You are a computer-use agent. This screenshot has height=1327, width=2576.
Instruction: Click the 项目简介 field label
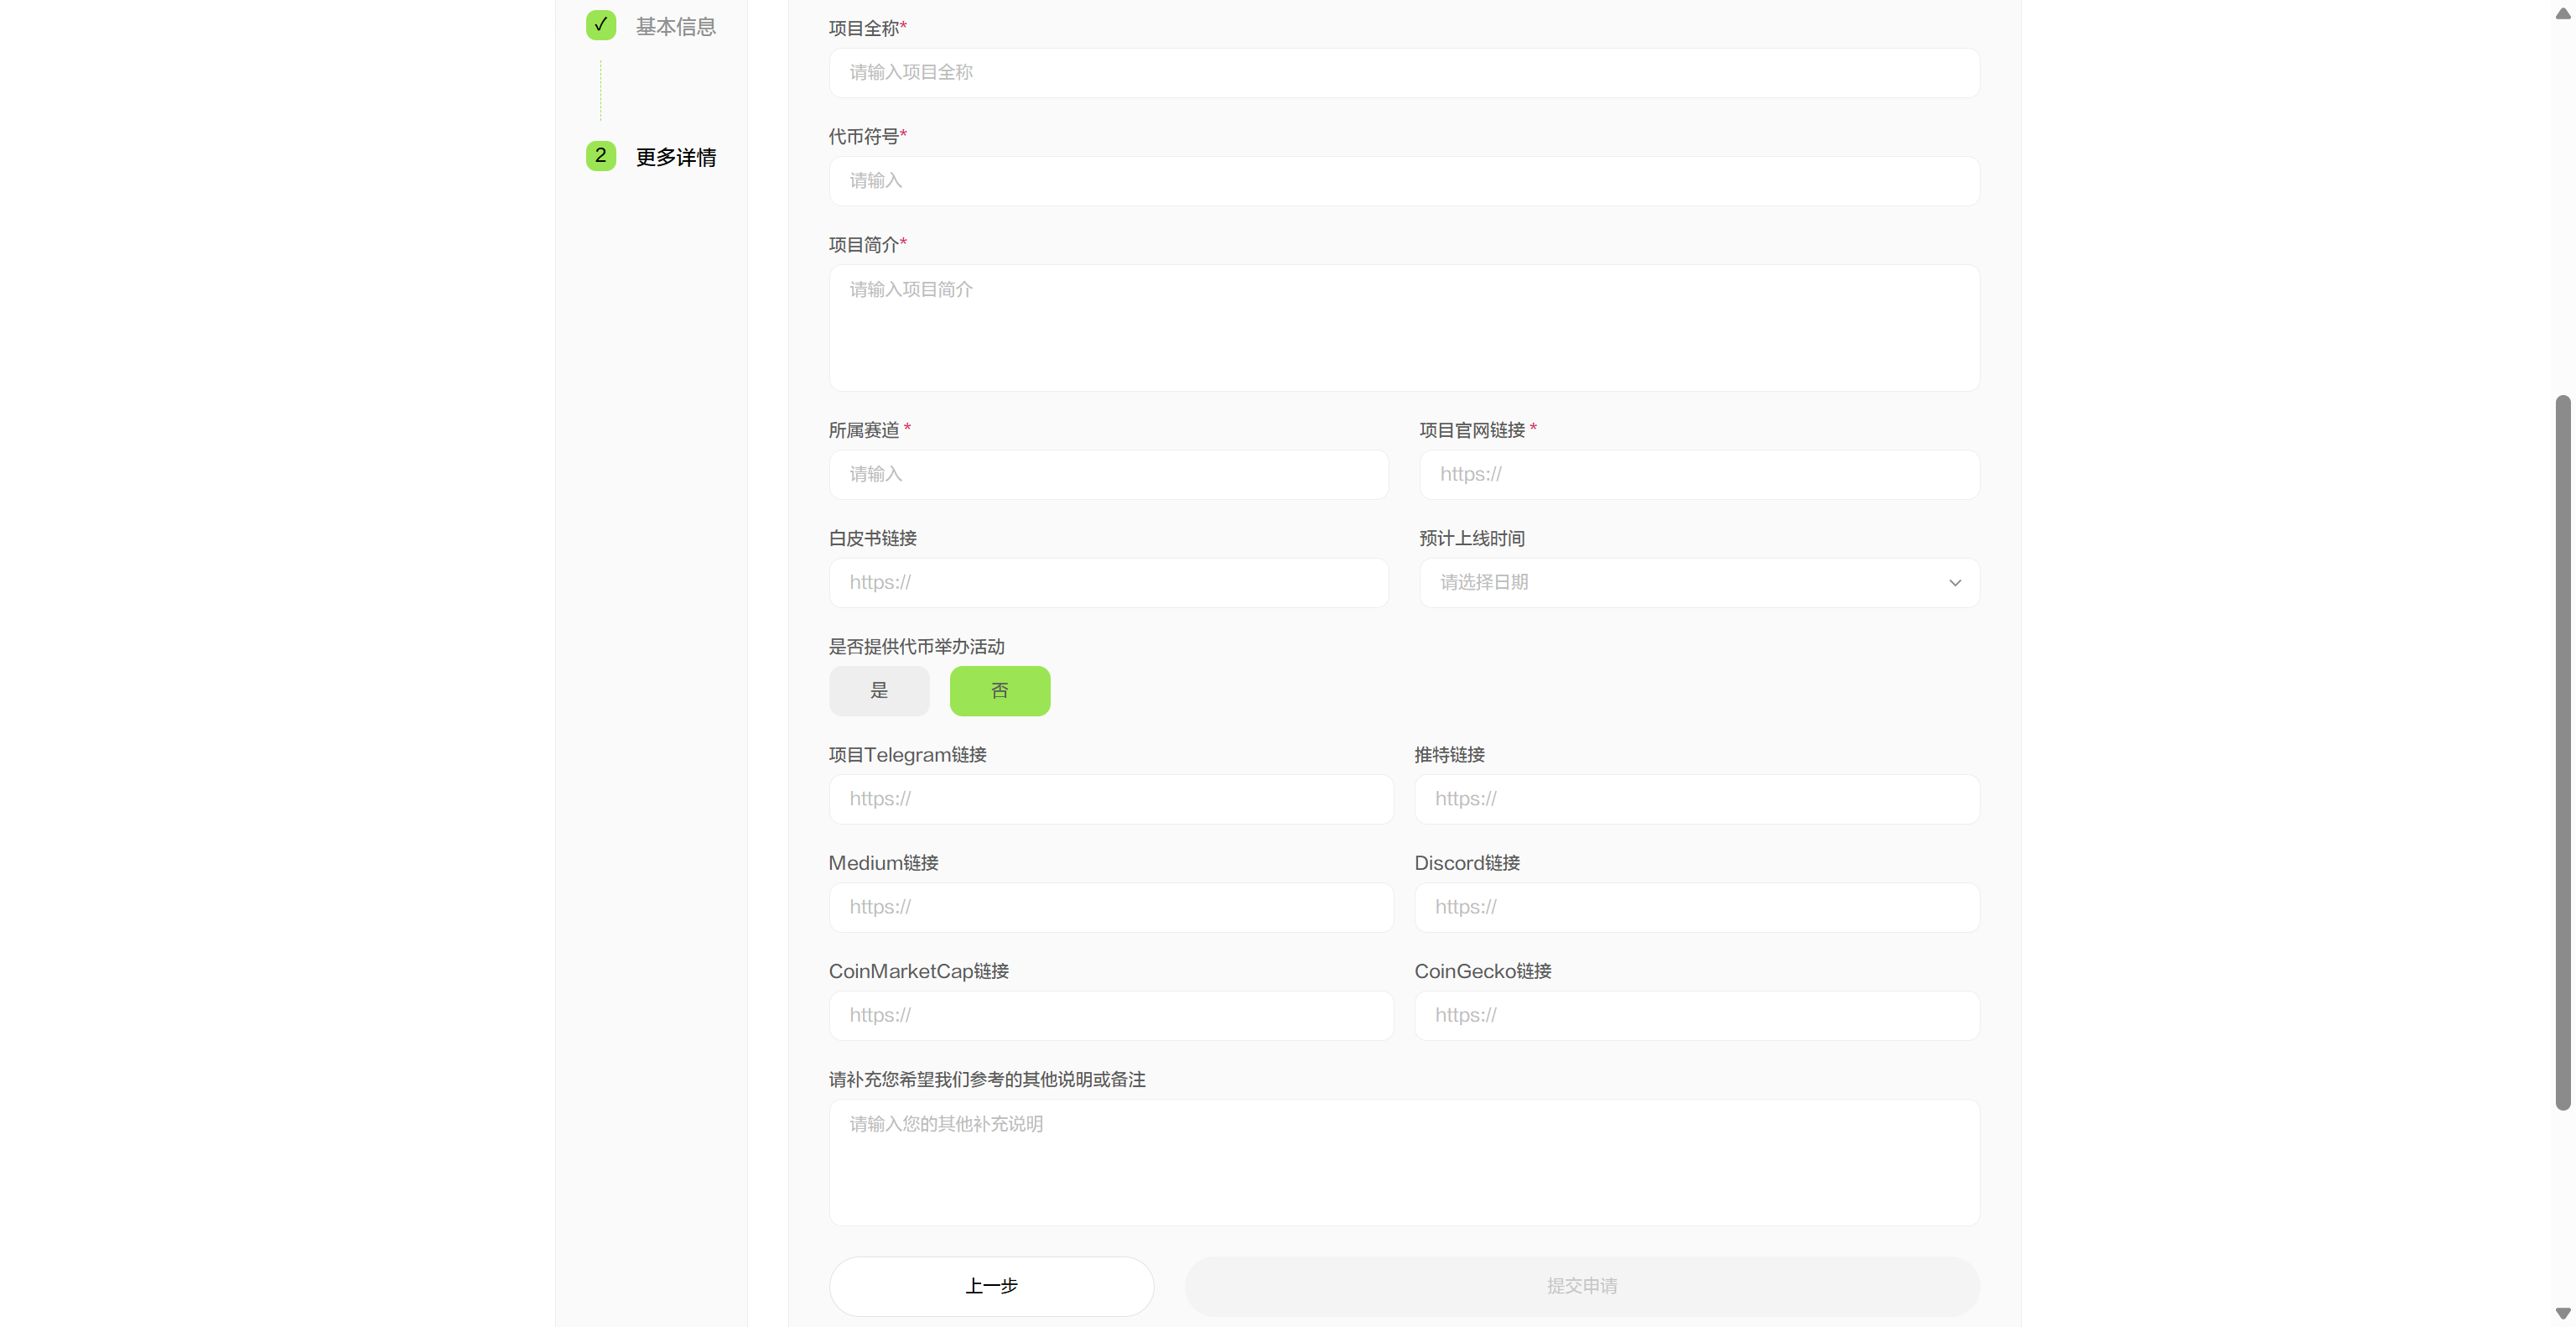click(x=867, y=245)
